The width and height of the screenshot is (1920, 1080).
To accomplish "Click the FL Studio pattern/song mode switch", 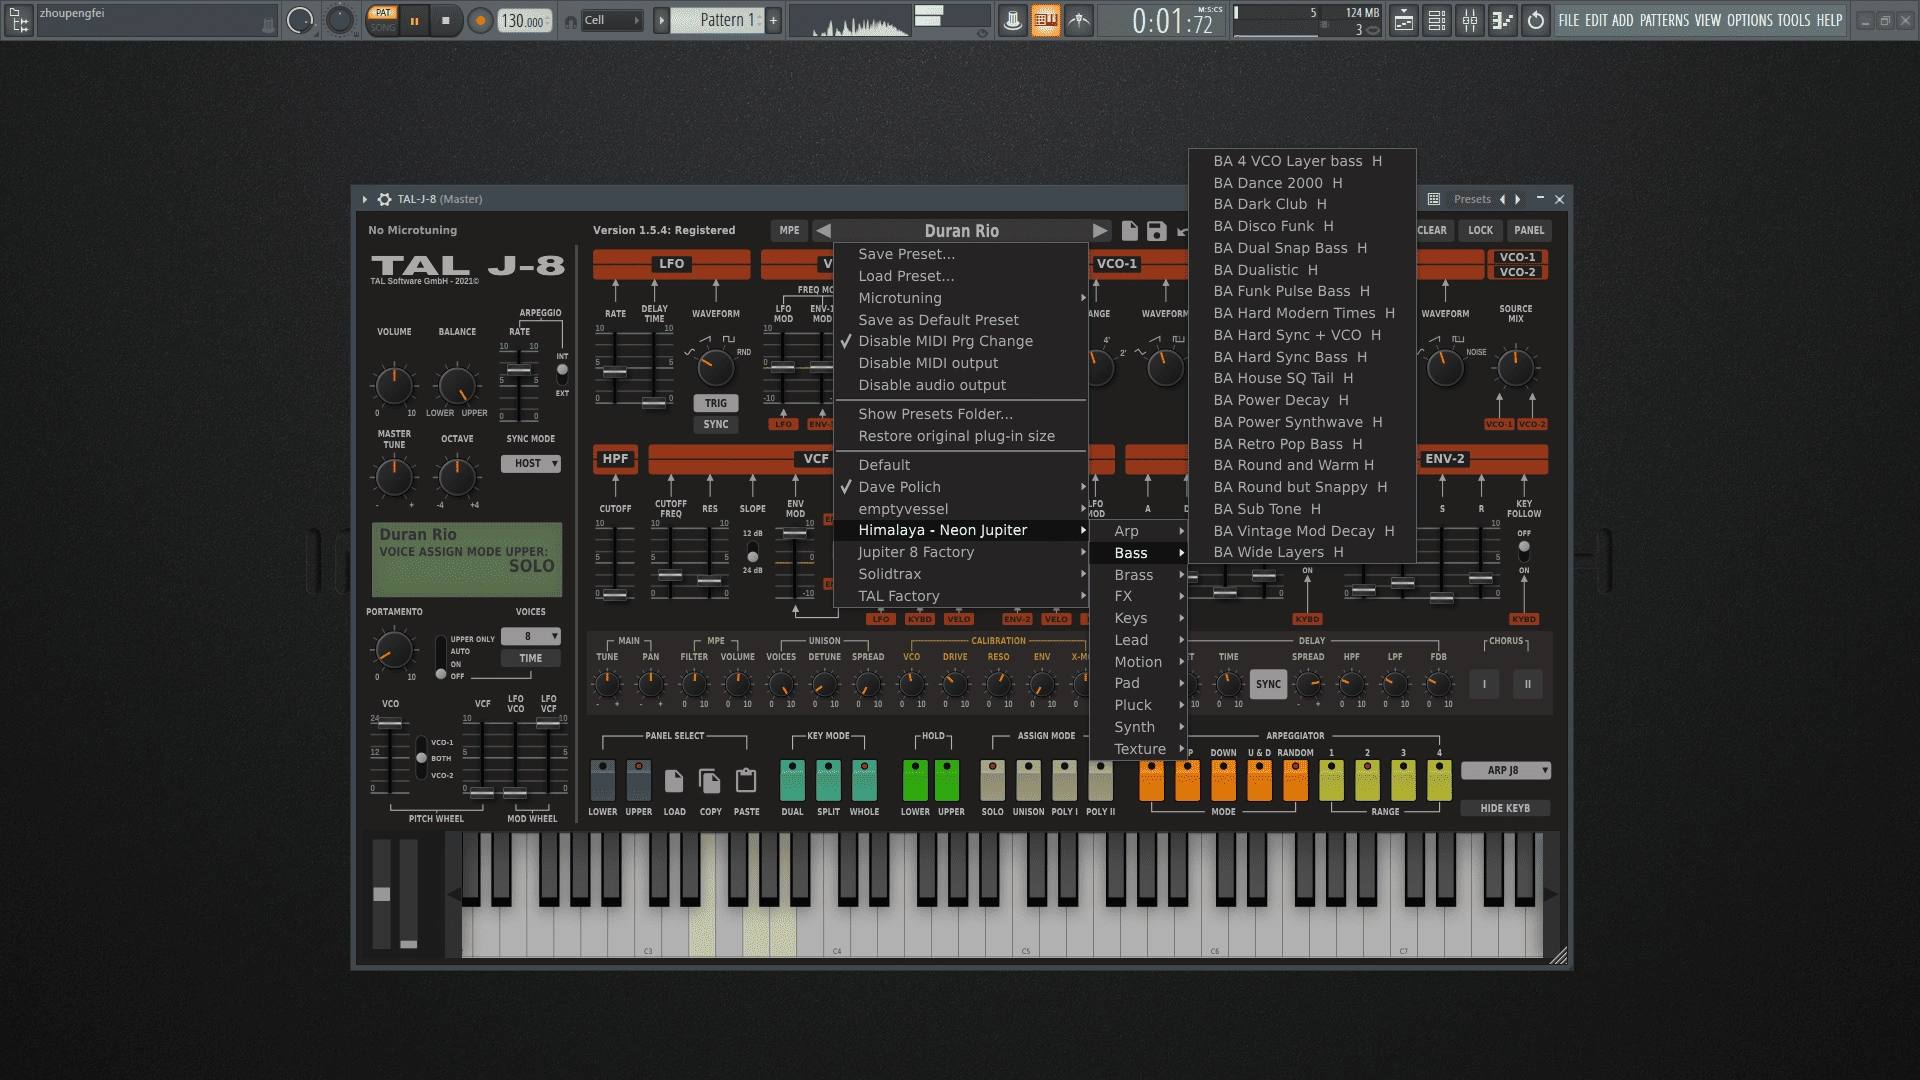I will 383,20.
